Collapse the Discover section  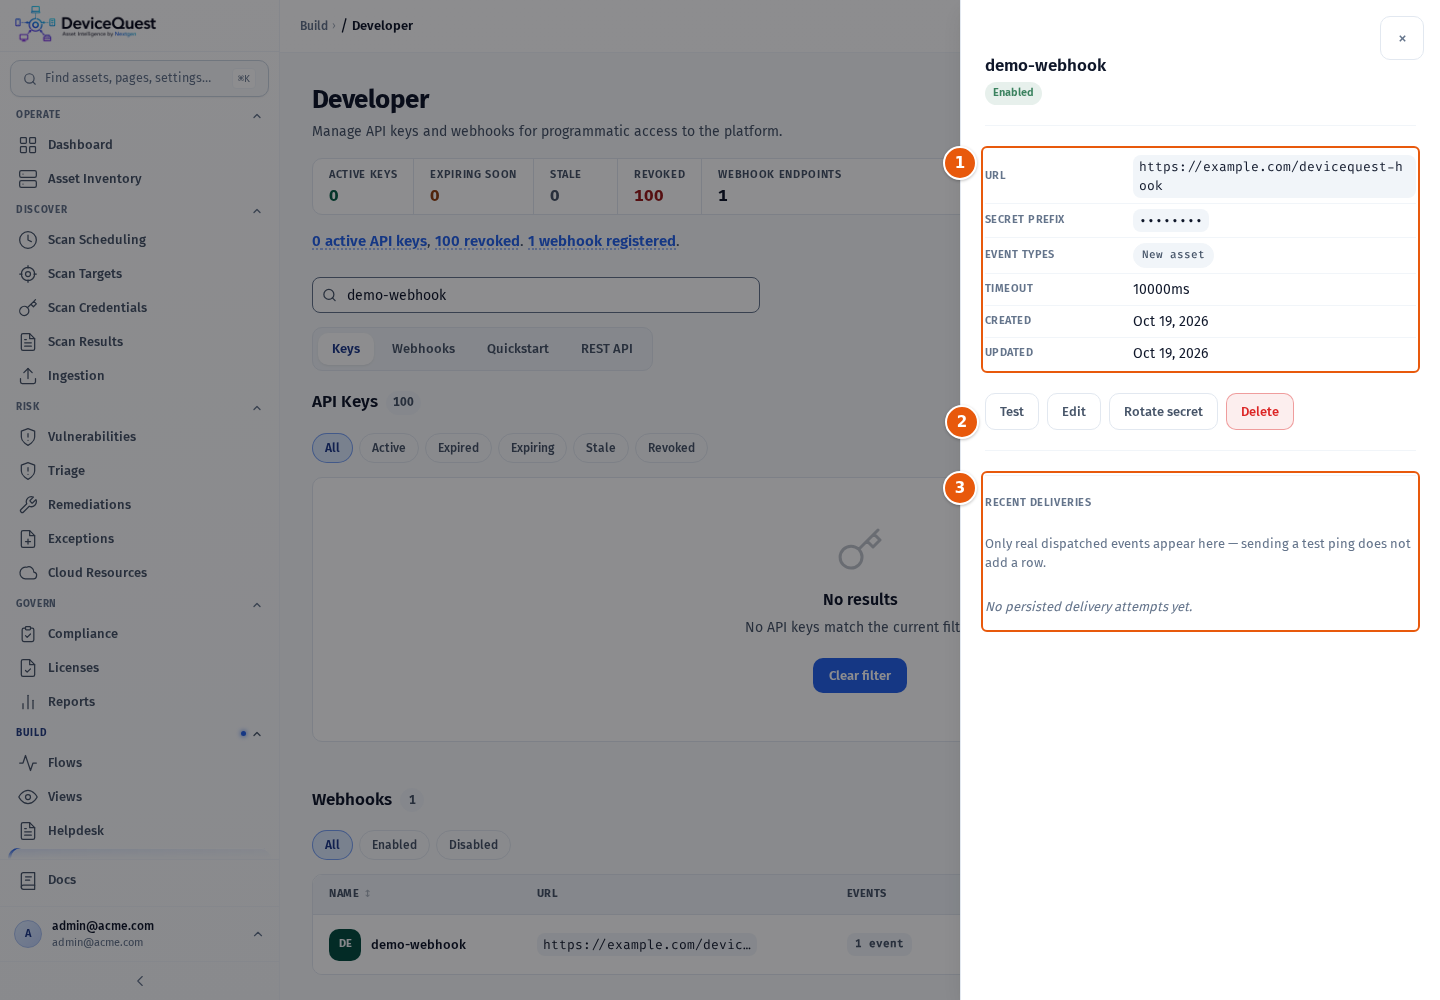(x=257, y=211)
